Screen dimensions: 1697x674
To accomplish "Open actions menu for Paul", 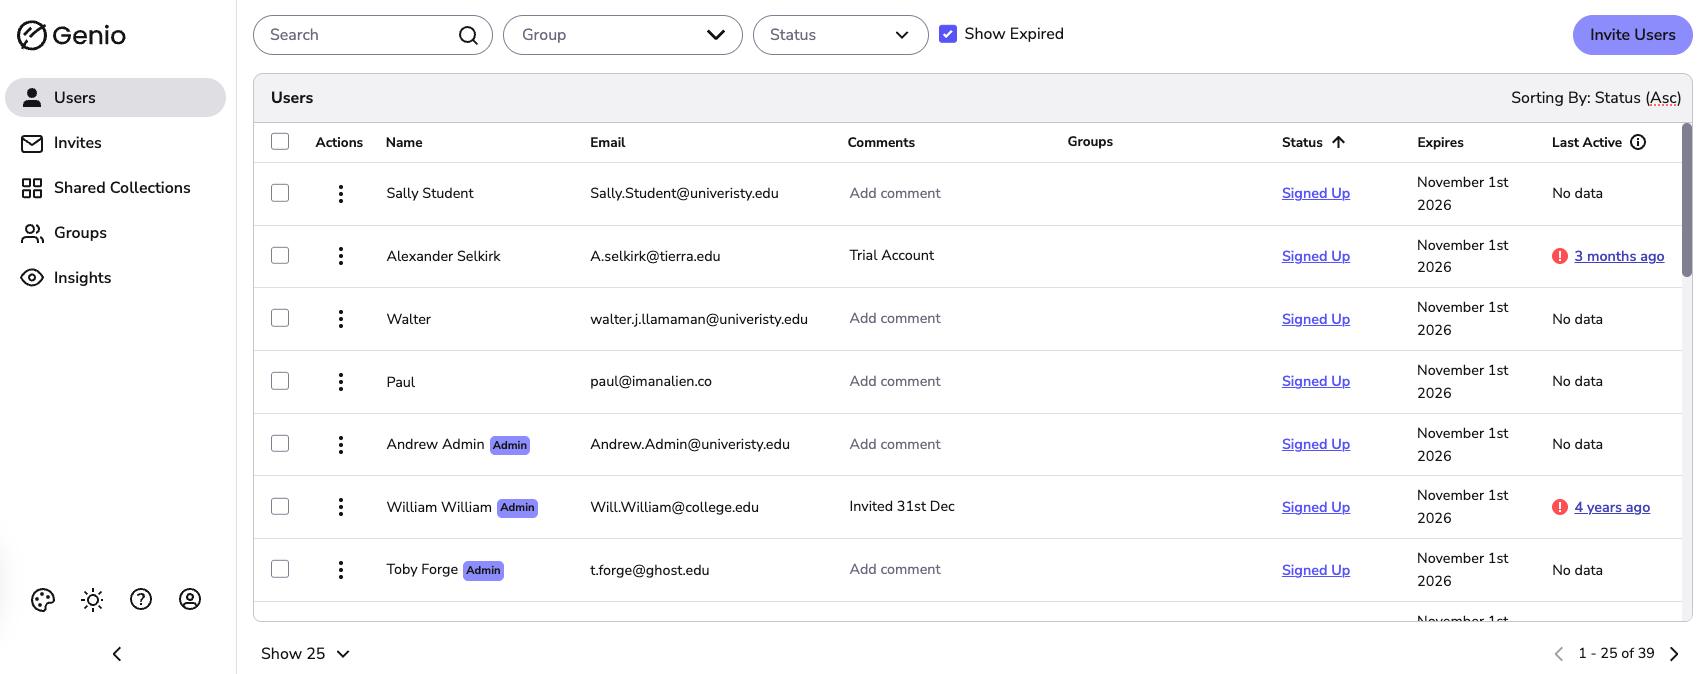I will pos(341,382).
